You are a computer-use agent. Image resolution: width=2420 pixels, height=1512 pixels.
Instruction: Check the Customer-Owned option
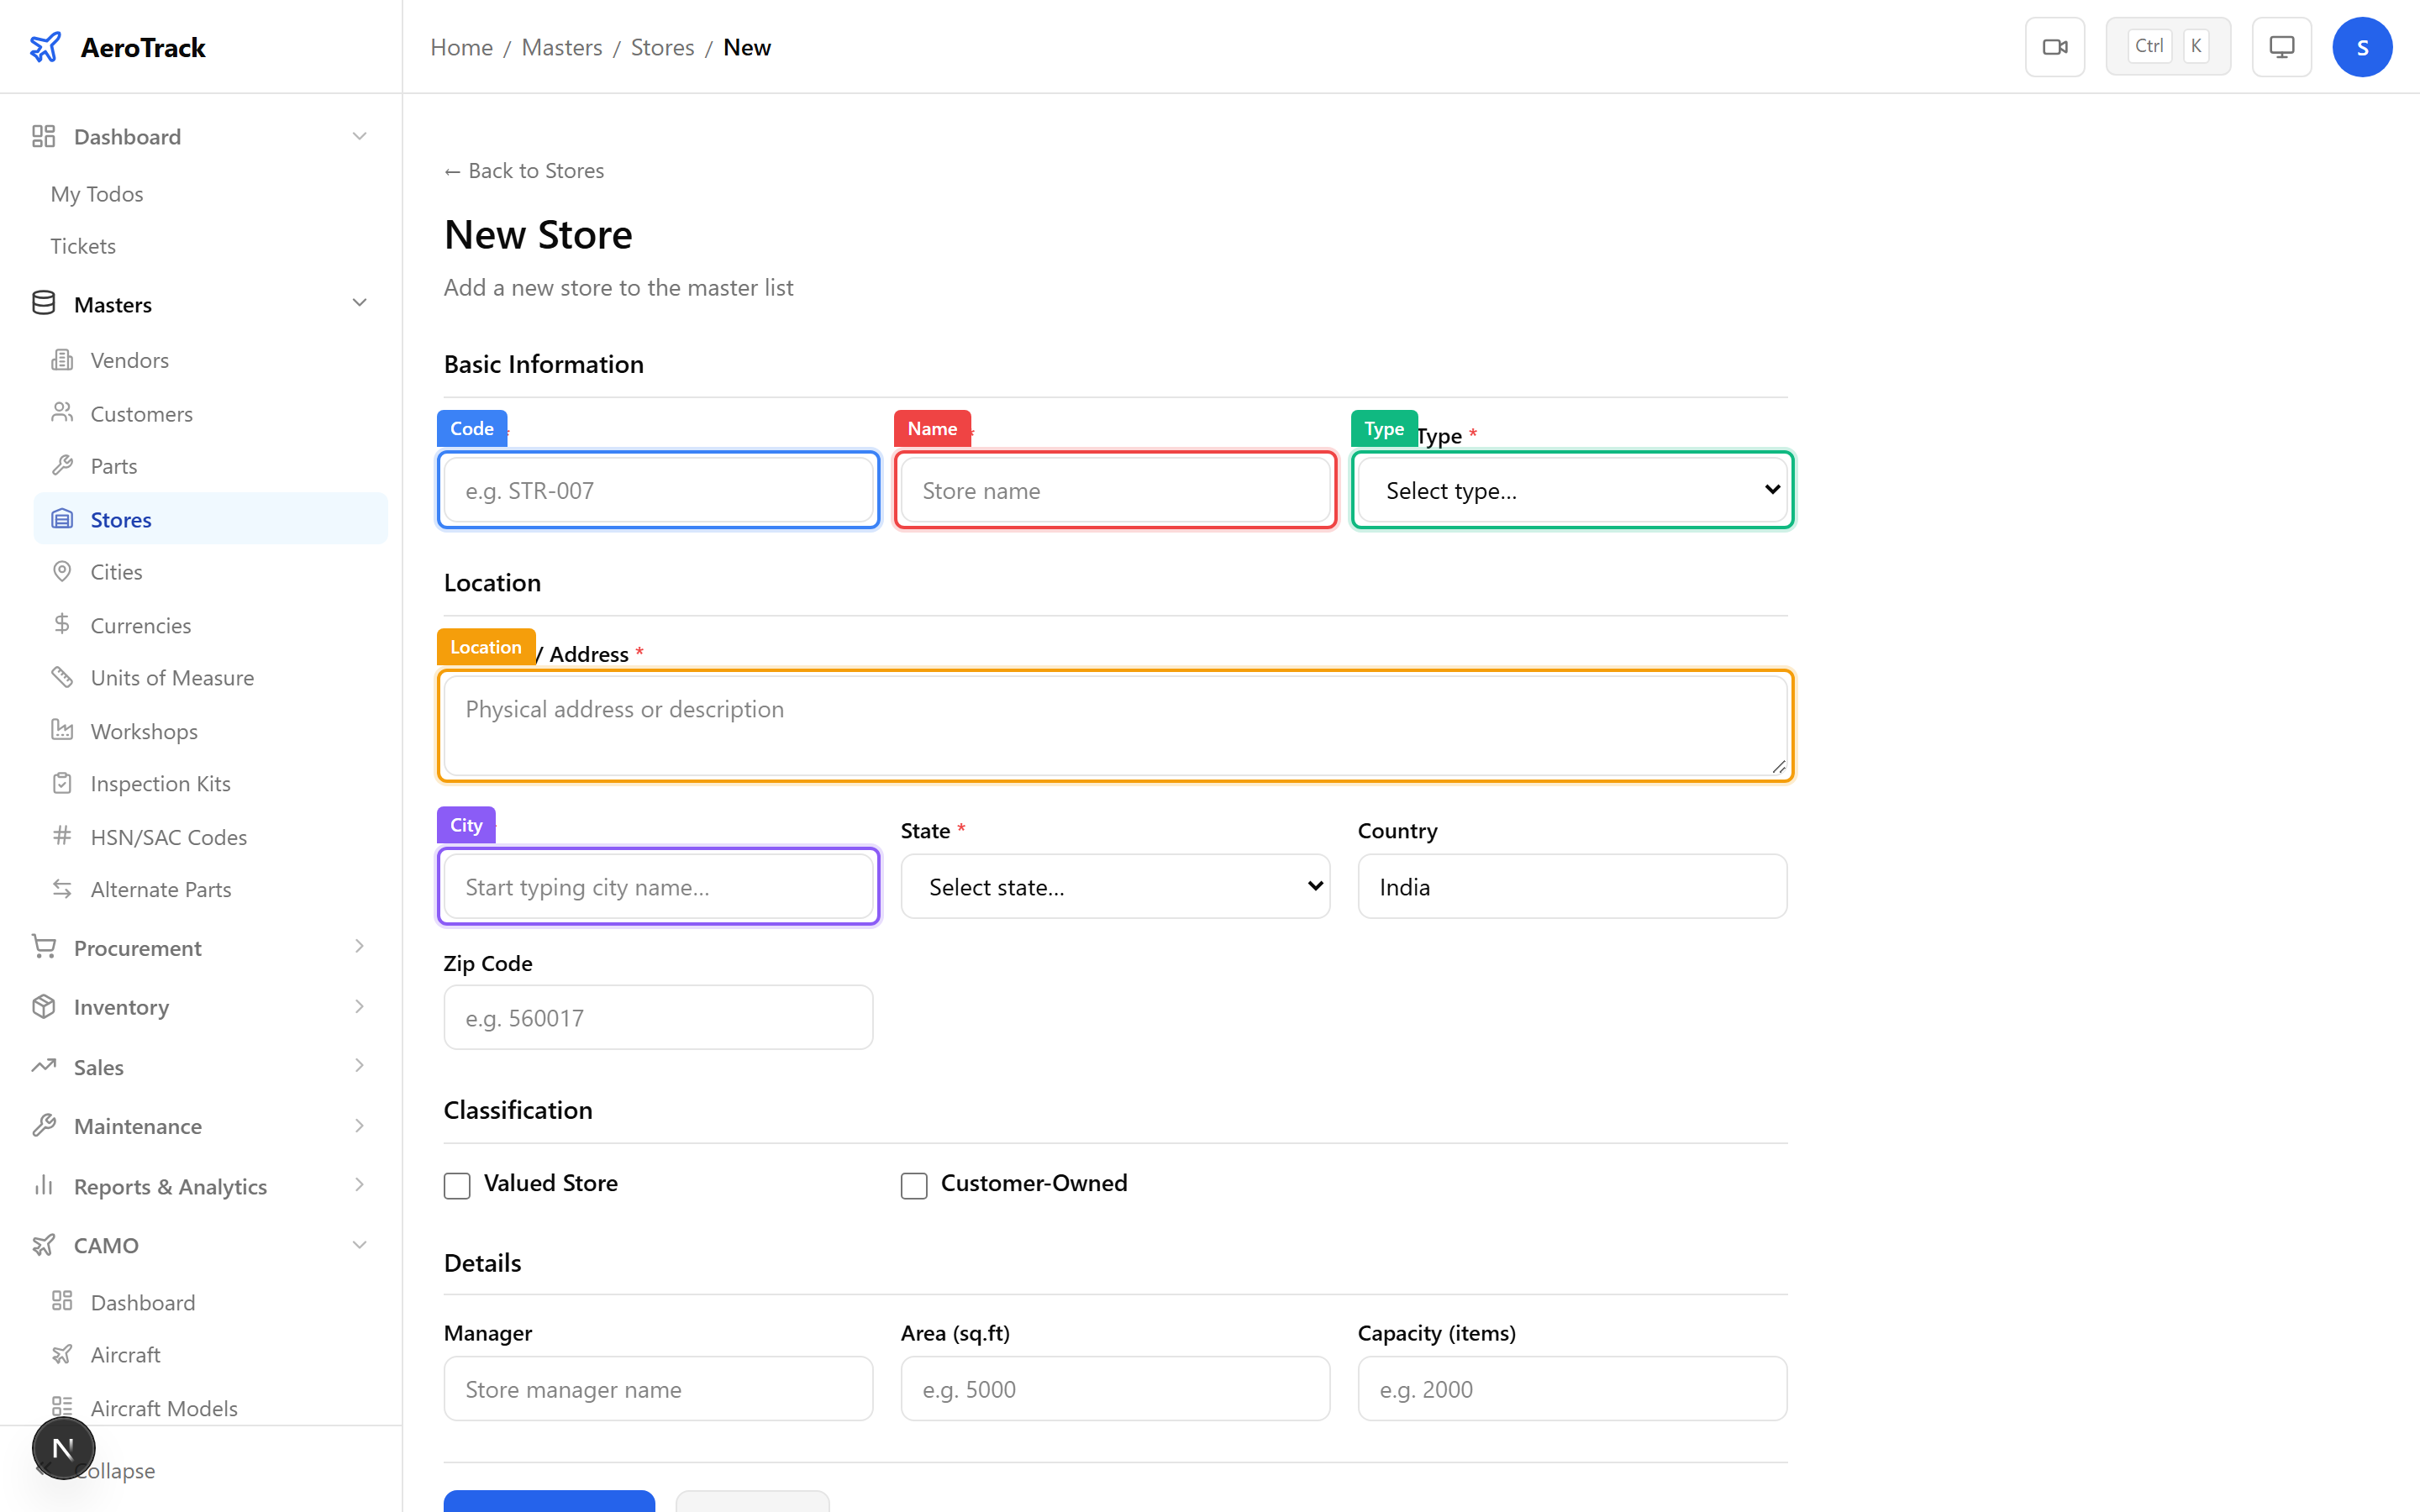913,1185
